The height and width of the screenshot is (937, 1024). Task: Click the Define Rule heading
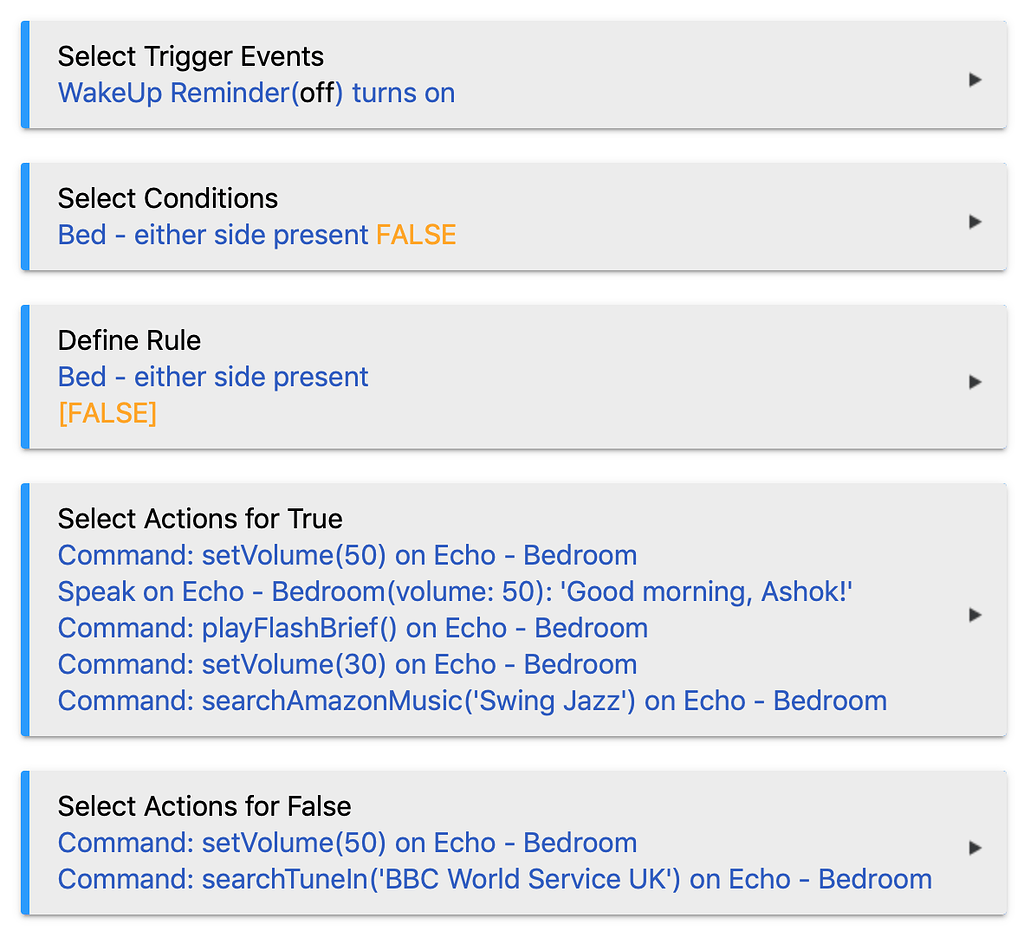point(129,340)
